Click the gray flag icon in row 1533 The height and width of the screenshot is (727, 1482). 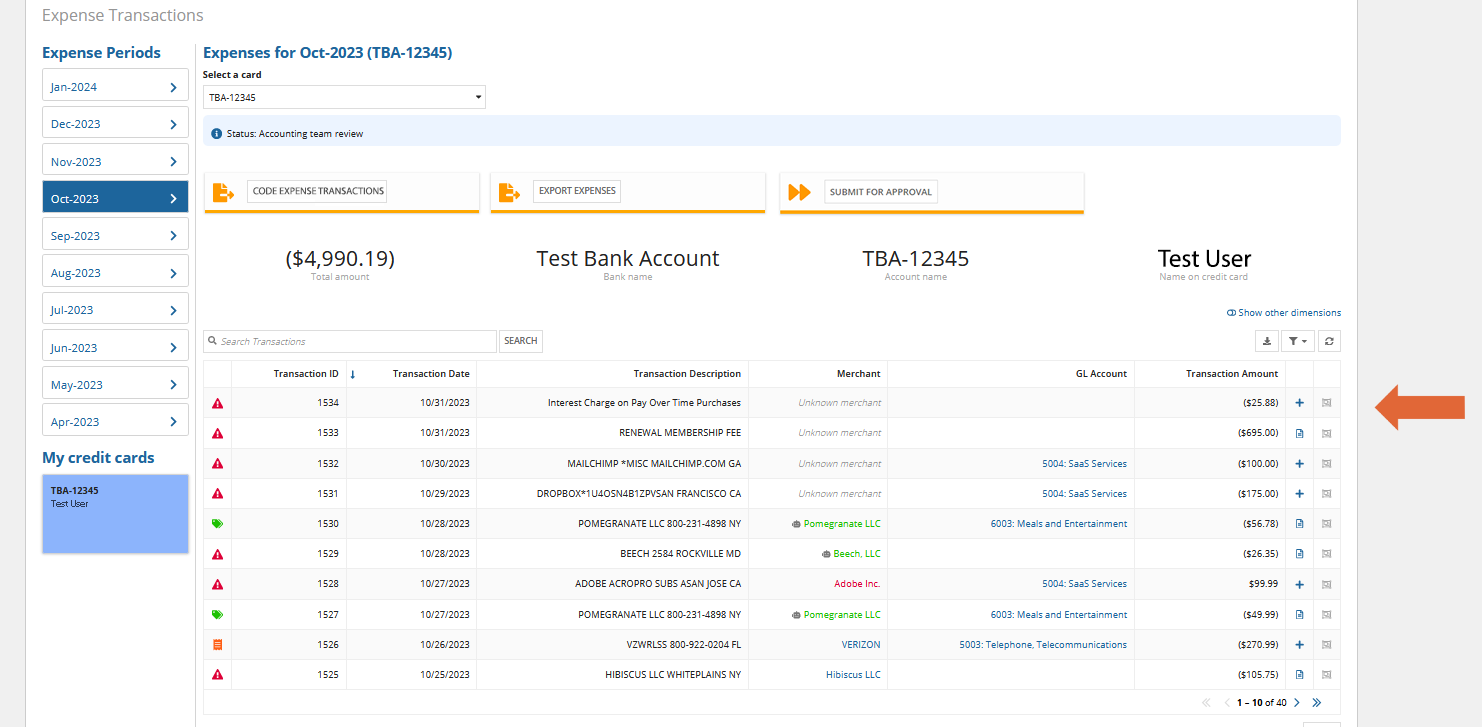pos(1327,433)
